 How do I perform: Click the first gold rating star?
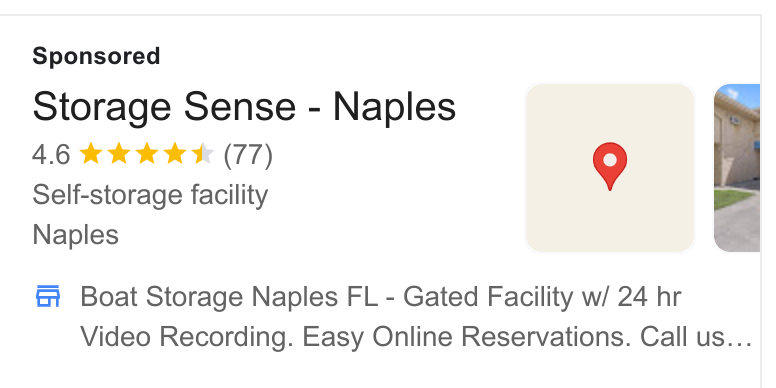[91, 153]
